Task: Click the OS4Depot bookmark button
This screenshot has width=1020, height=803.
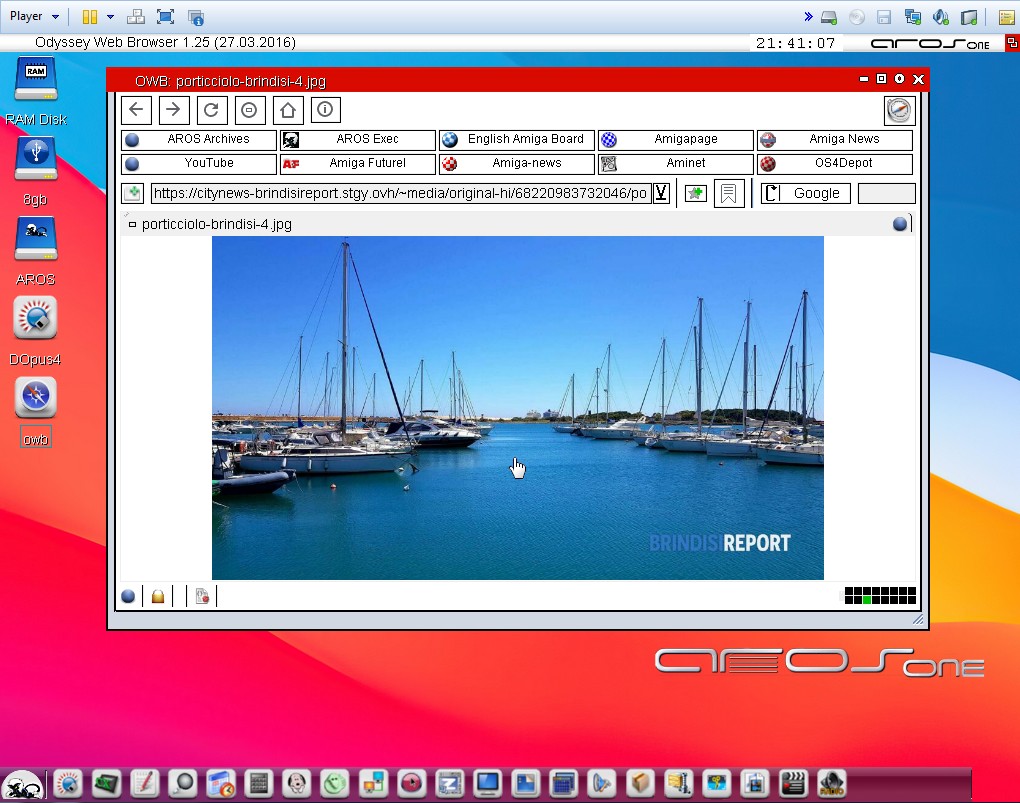Action: [835, 164]
